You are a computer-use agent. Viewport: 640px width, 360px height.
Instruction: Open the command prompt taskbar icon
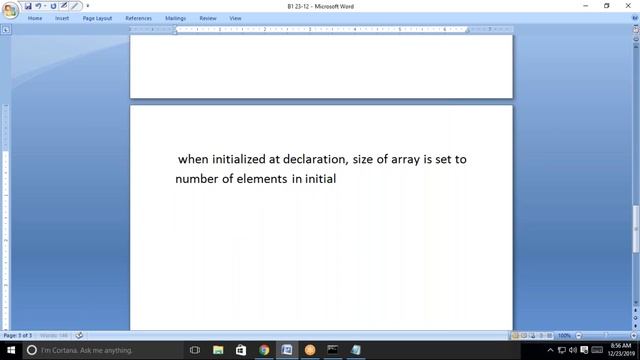pos(333,350)
